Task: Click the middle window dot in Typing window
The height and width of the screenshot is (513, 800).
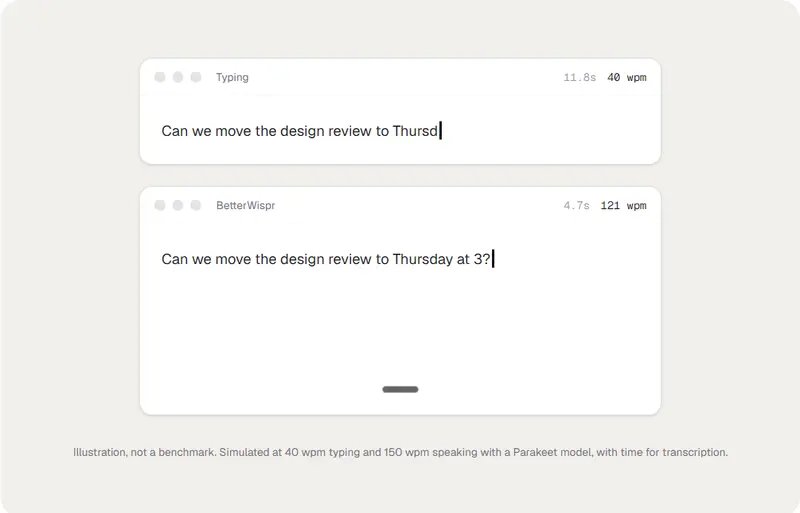Action: 178,77
